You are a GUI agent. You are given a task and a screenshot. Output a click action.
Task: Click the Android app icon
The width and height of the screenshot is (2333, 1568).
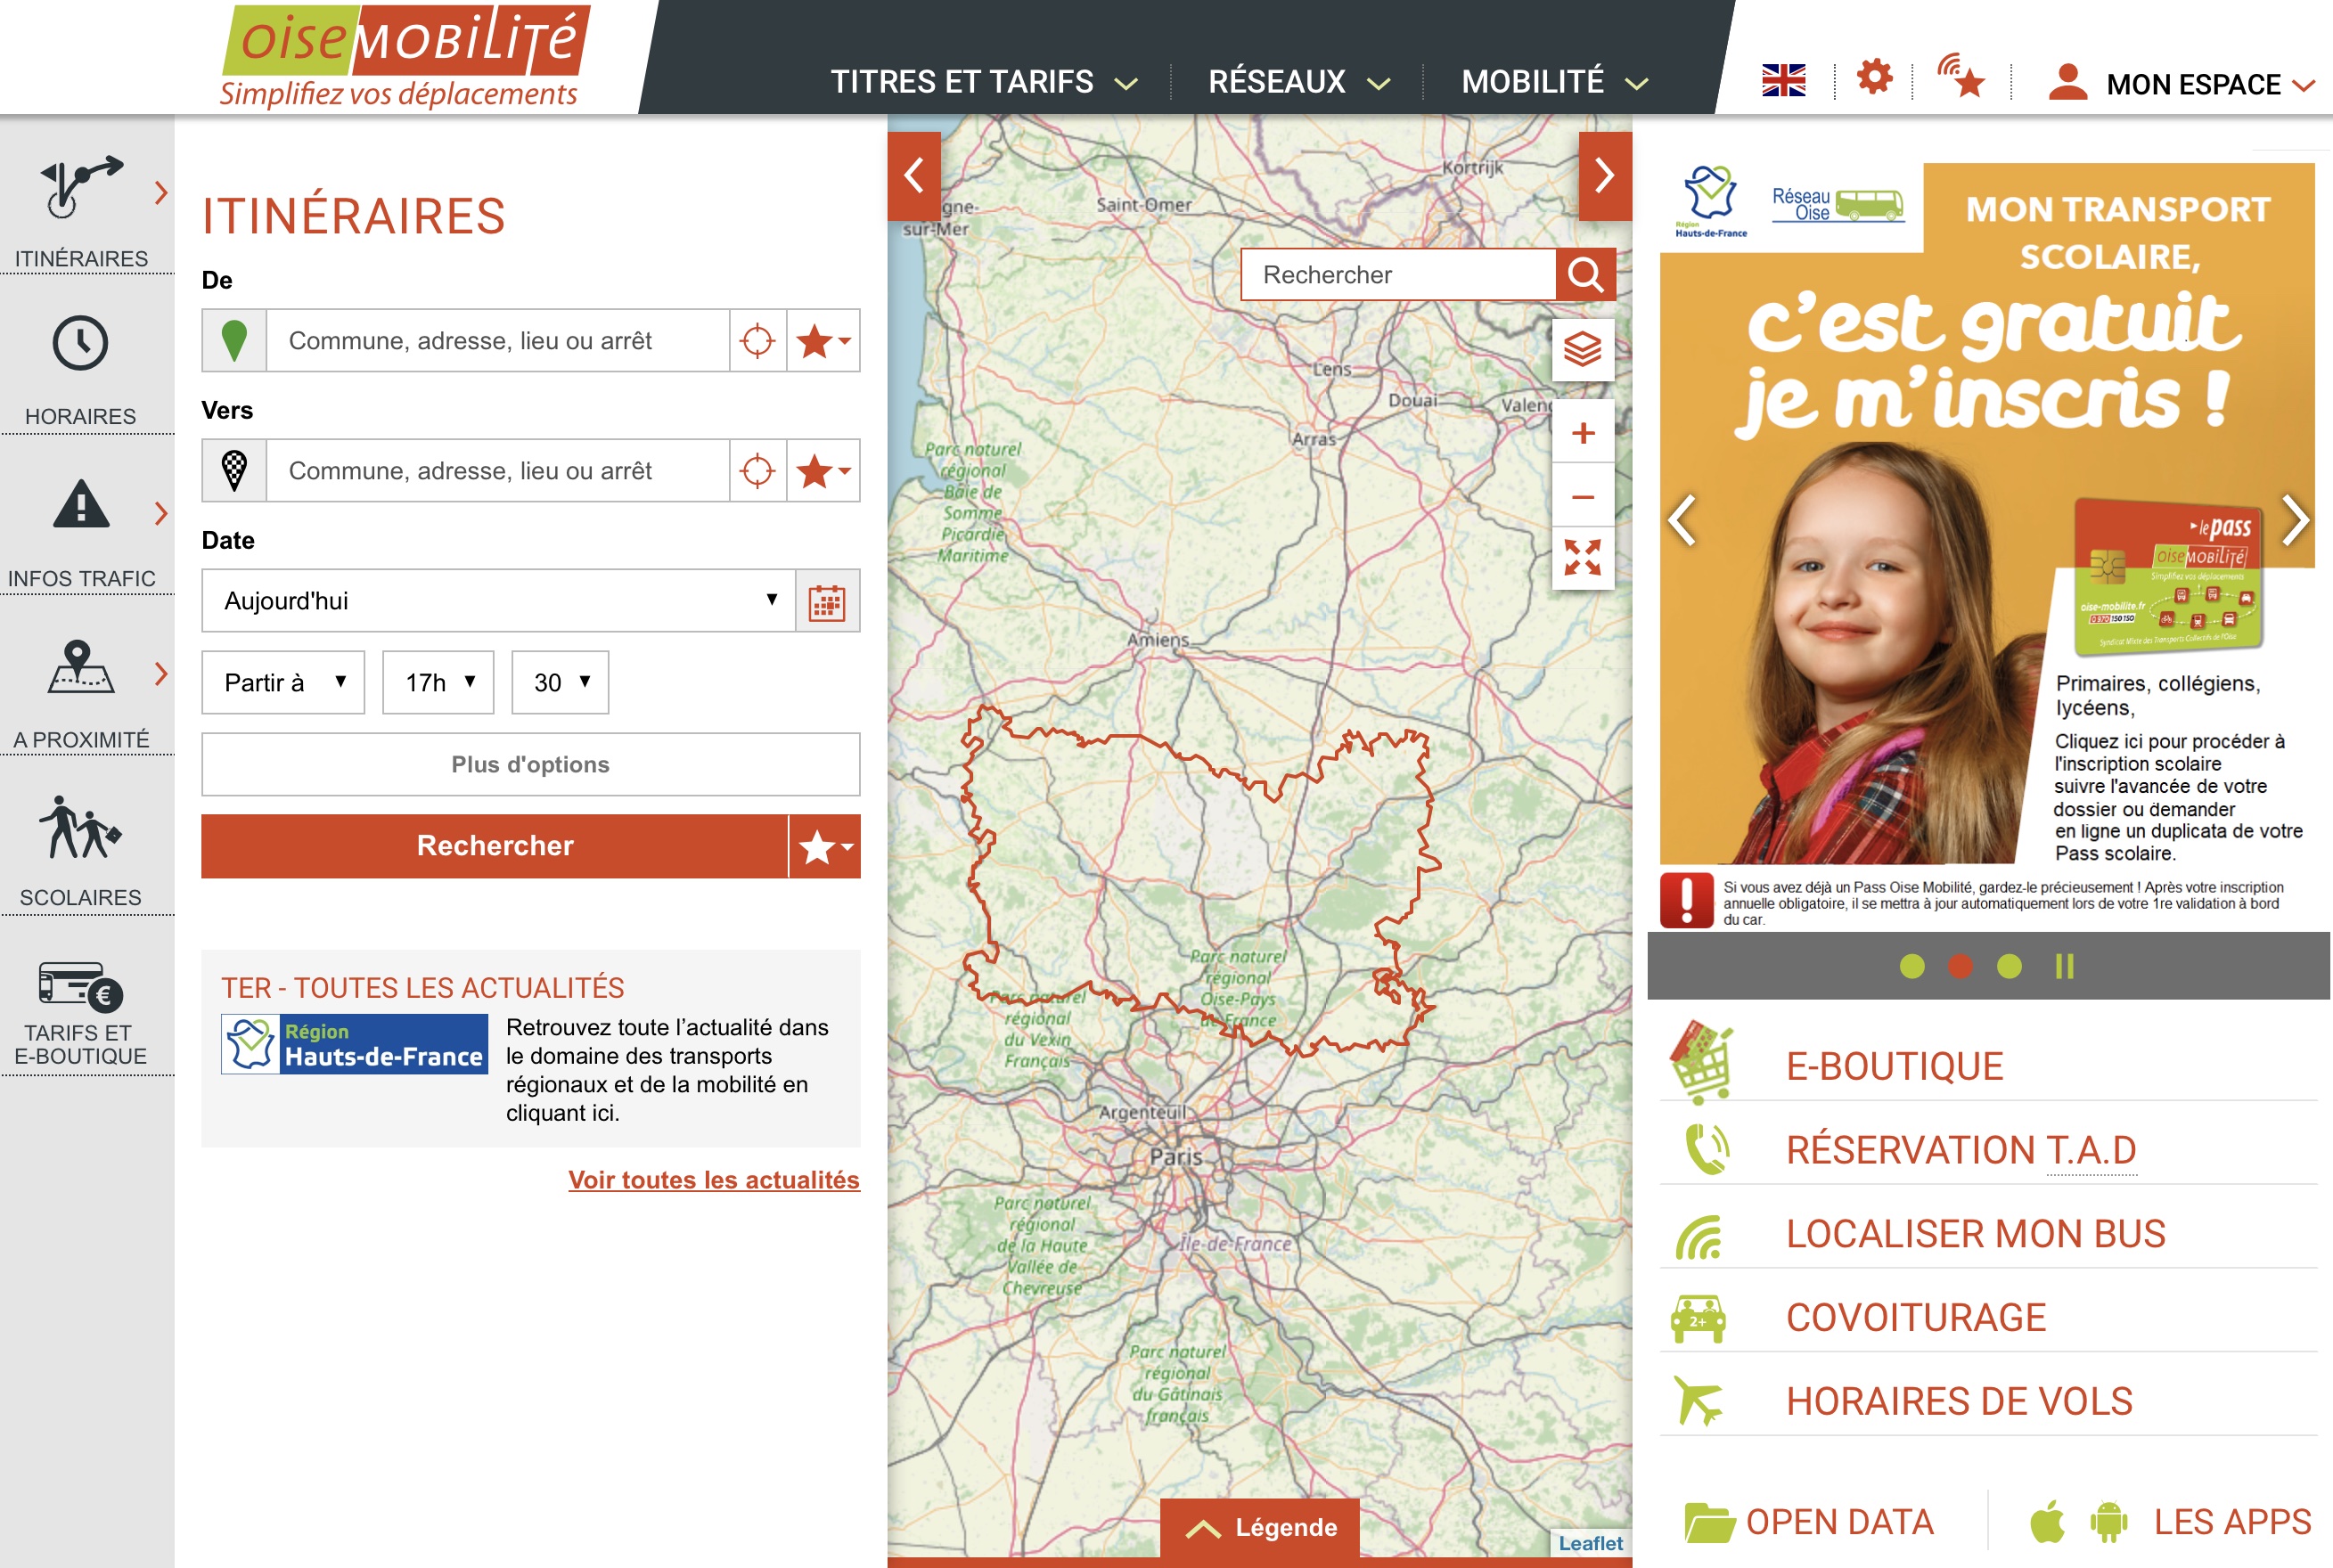[2108, 1523]
